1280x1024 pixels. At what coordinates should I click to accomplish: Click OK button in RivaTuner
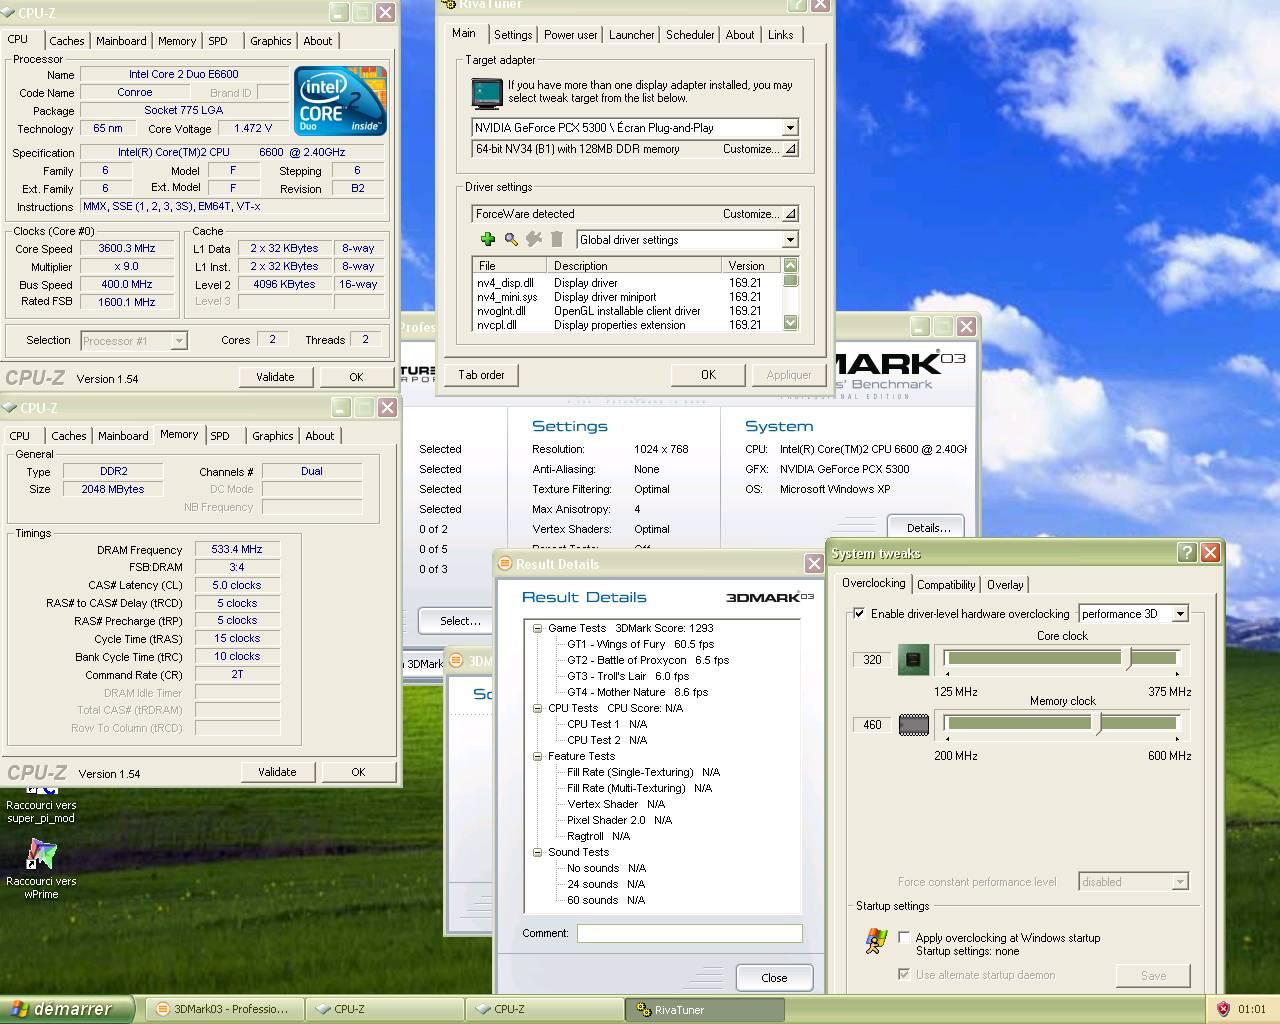pos(708,375)
